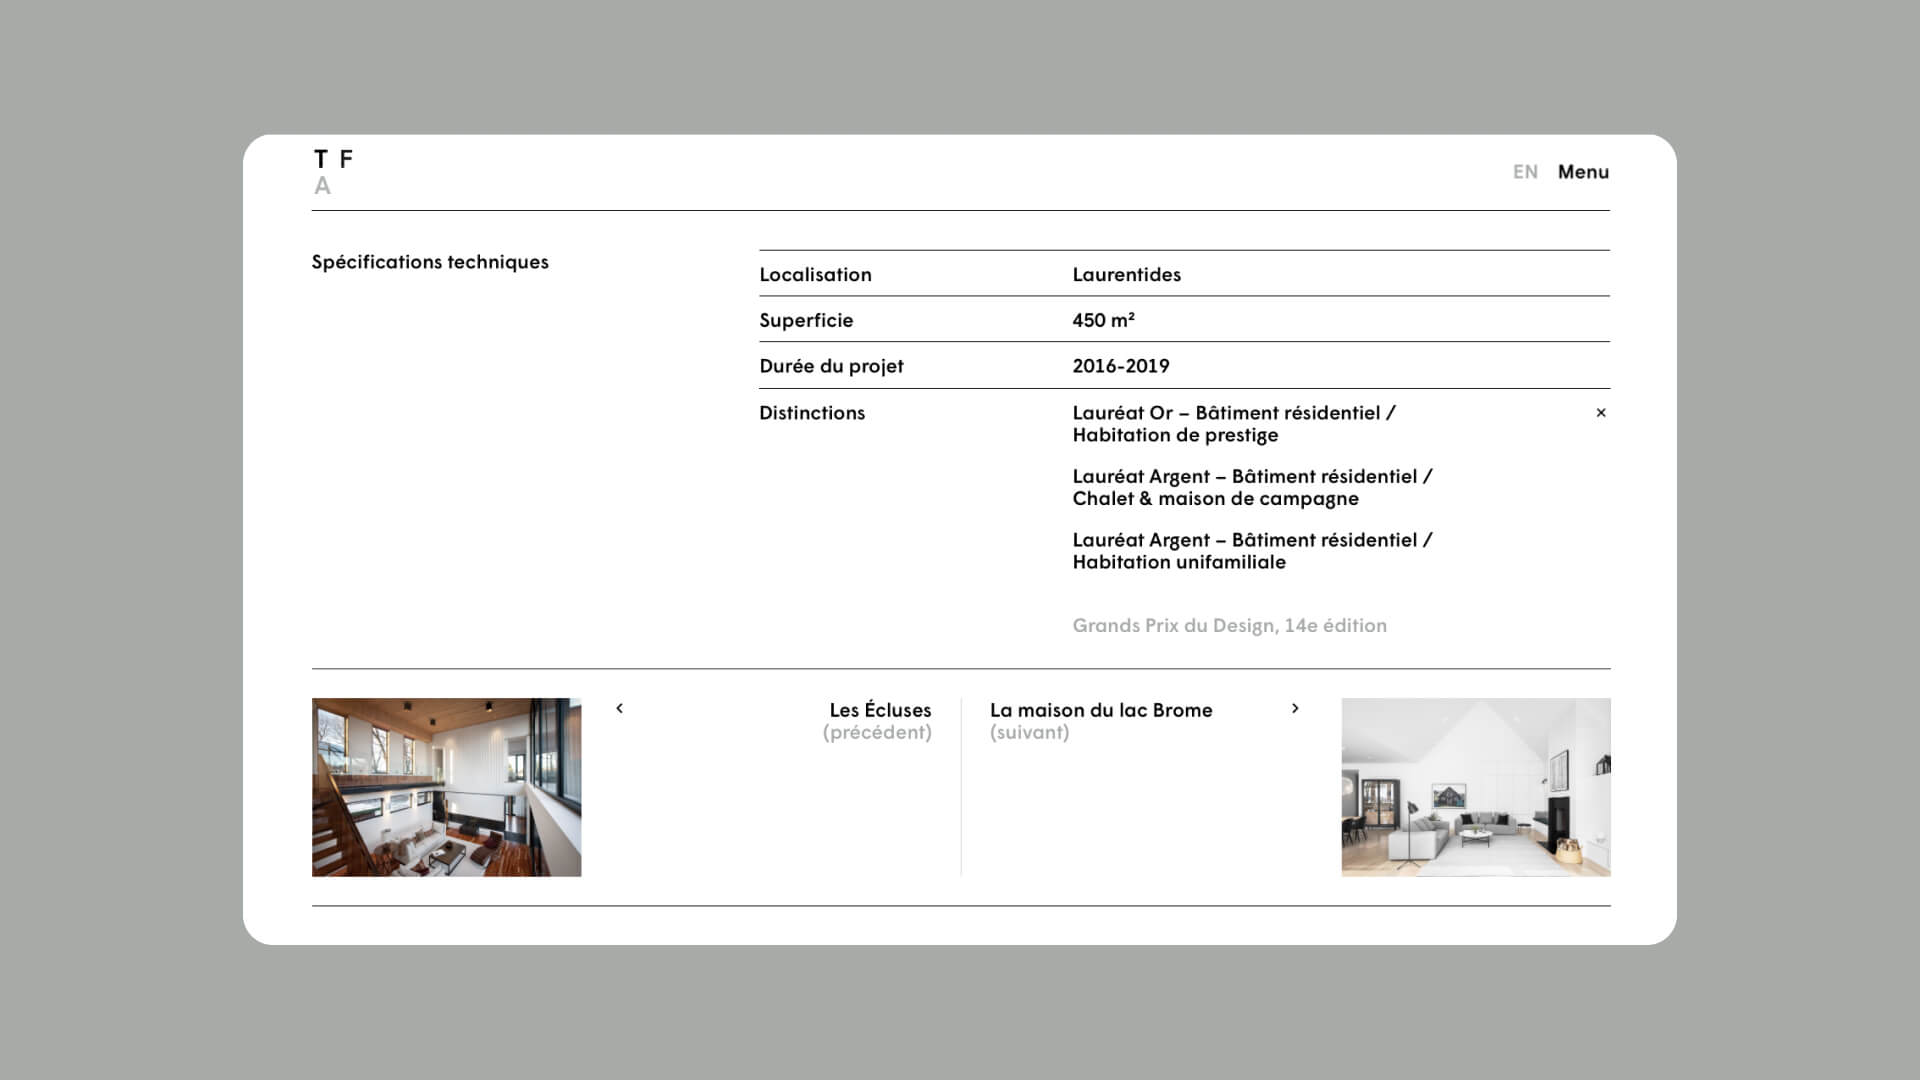The height and width of the screenshot is (1080, 1920).
Task: Click the lac Brome living room thumbnail
Action: (x=1475, y=787)
